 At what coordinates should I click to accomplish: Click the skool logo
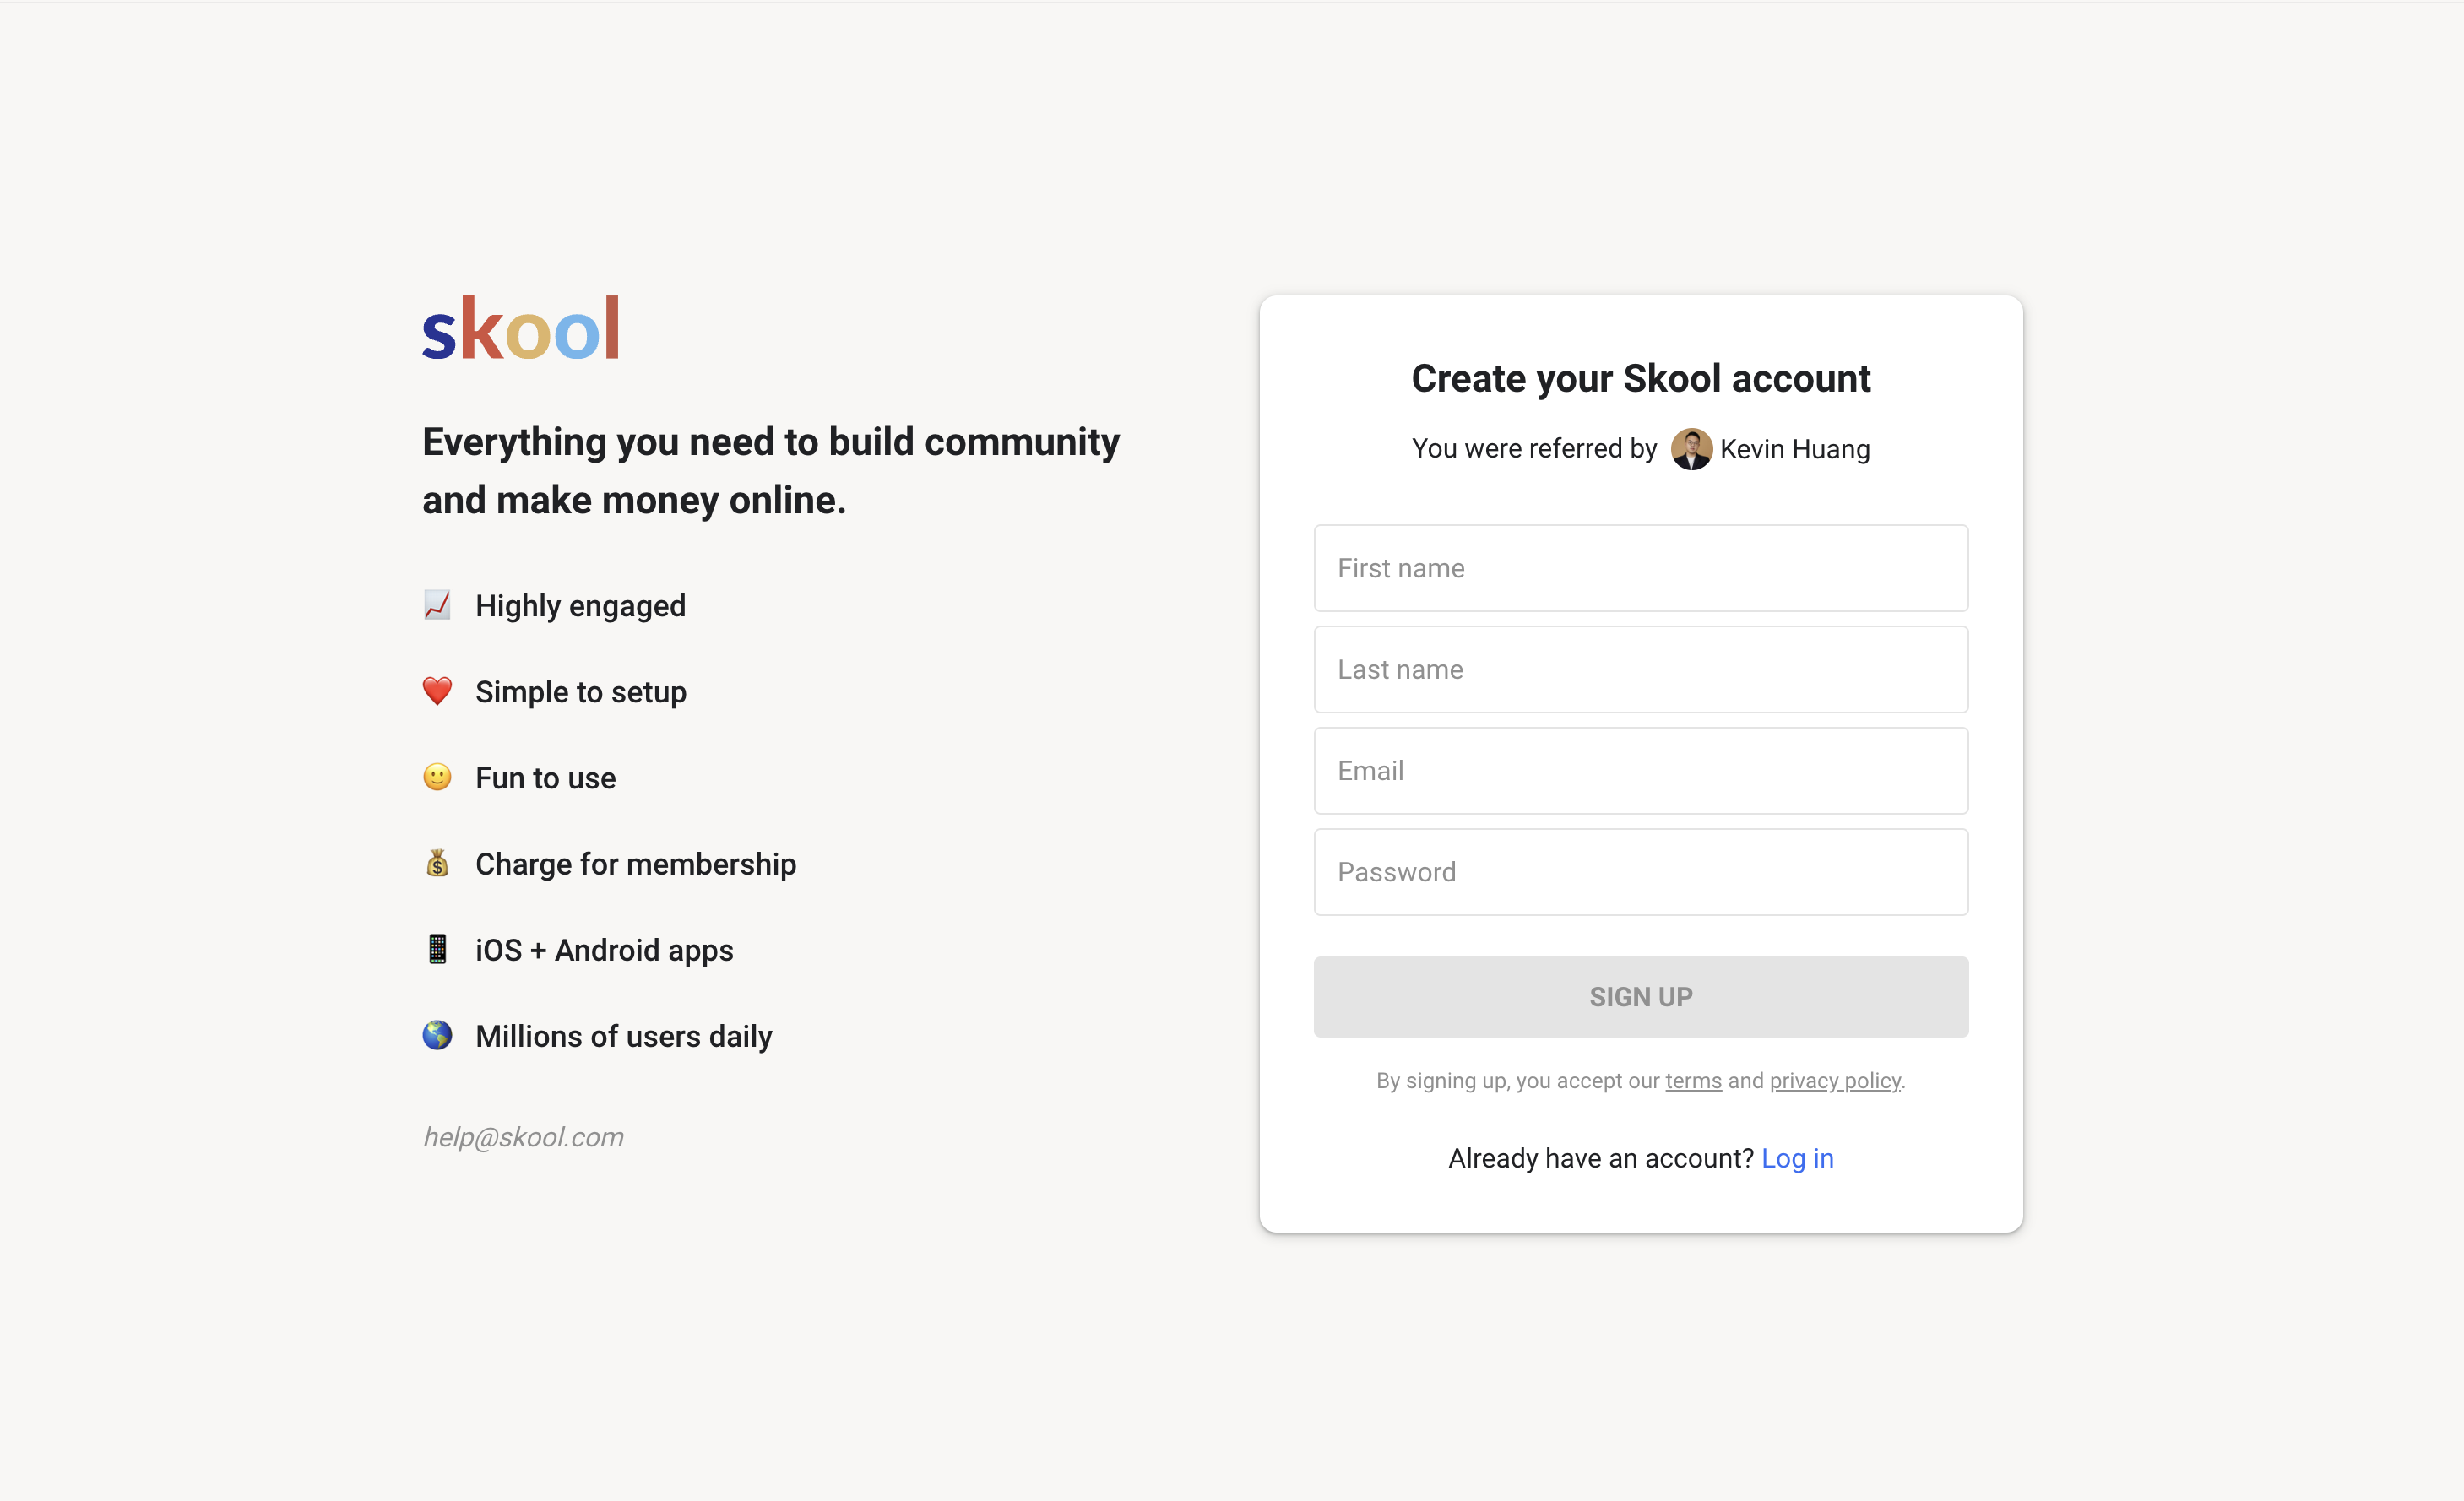pos(521,328)
